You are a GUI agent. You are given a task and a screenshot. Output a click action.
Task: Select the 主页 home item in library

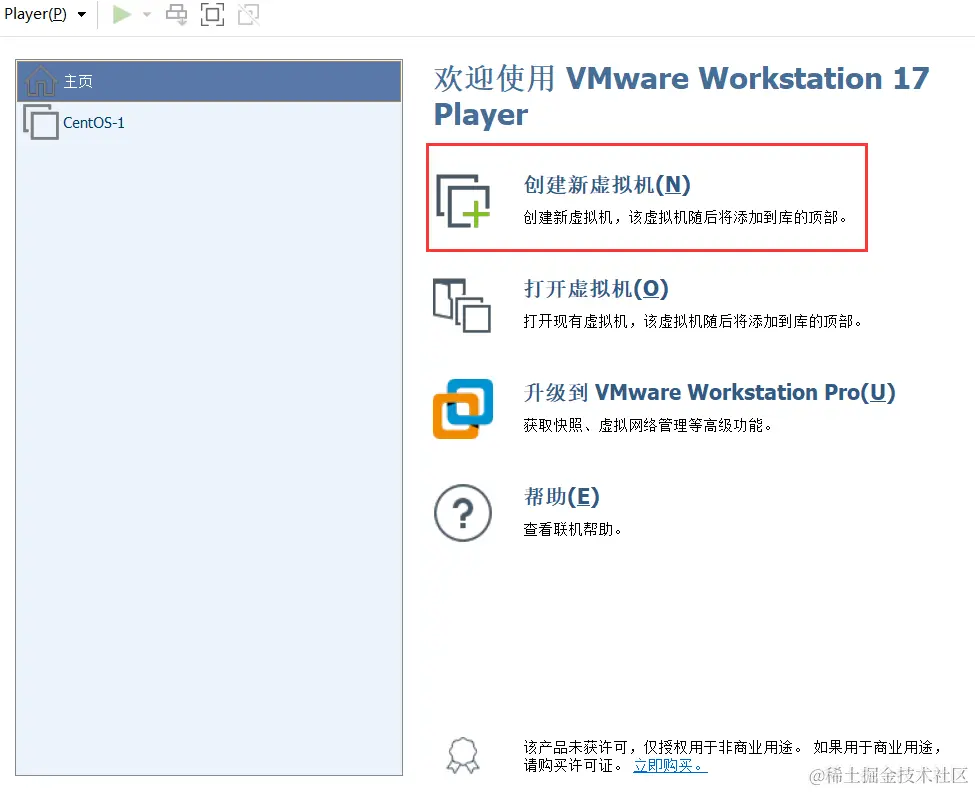point(209,81)
